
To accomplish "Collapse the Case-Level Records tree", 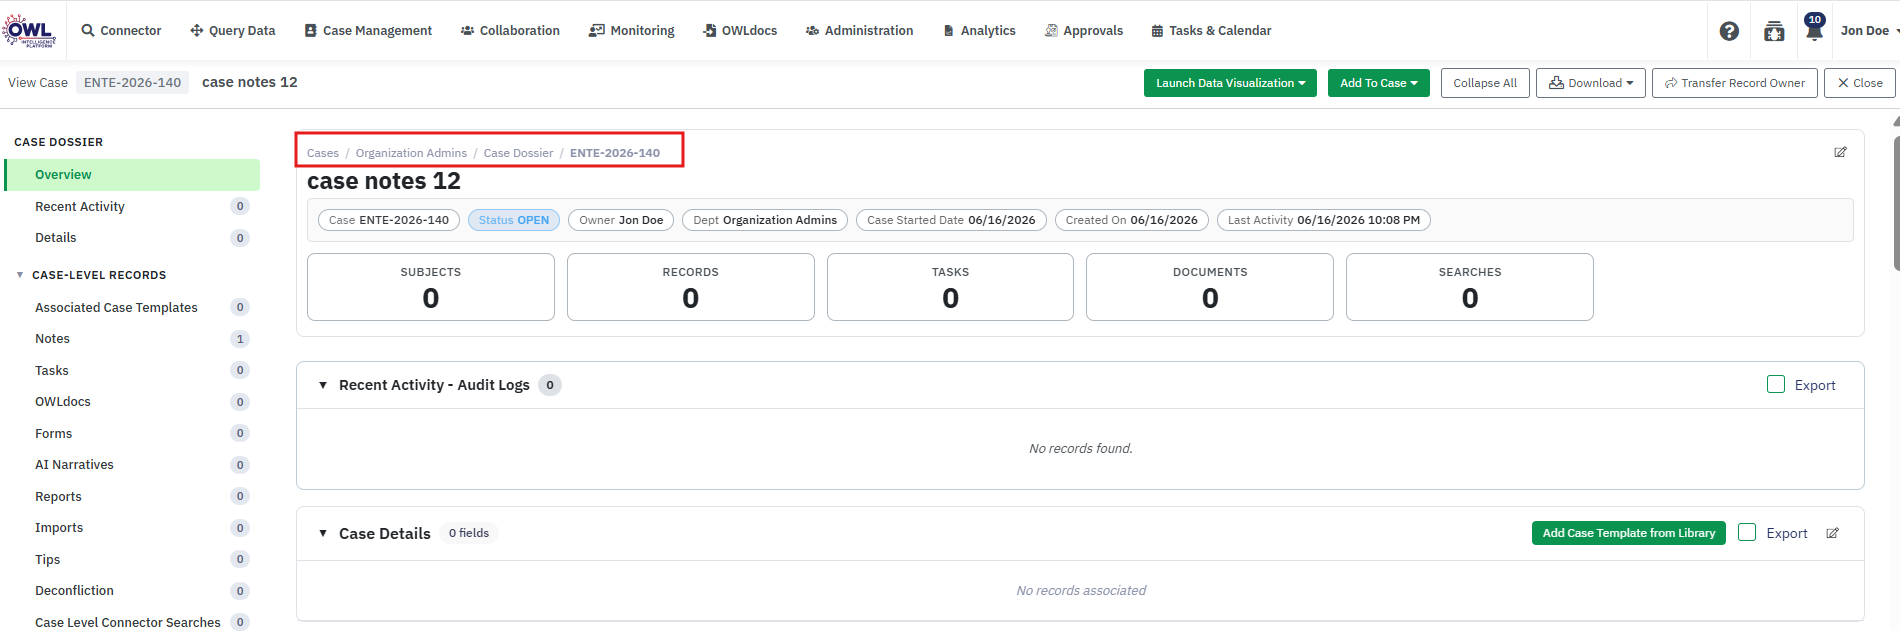I will tap(20, 275).
